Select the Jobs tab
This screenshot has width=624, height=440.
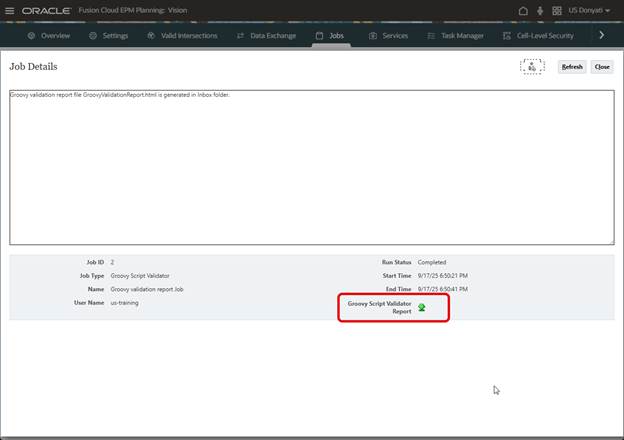pyautogui.click(x=329, y=35)
